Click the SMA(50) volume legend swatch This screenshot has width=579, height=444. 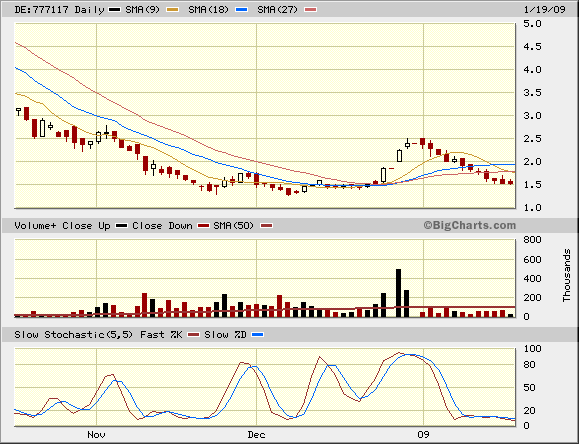click(267, 225)
